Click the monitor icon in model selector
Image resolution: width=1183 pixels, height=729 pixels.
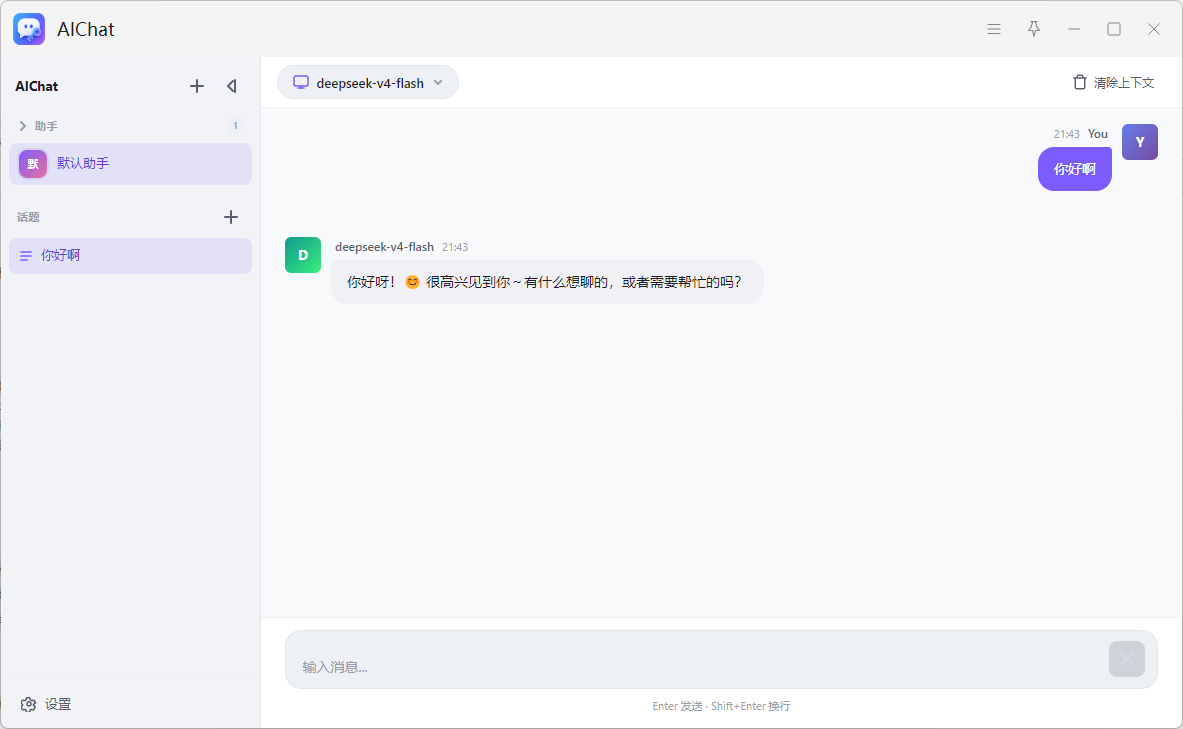[301, 82]
